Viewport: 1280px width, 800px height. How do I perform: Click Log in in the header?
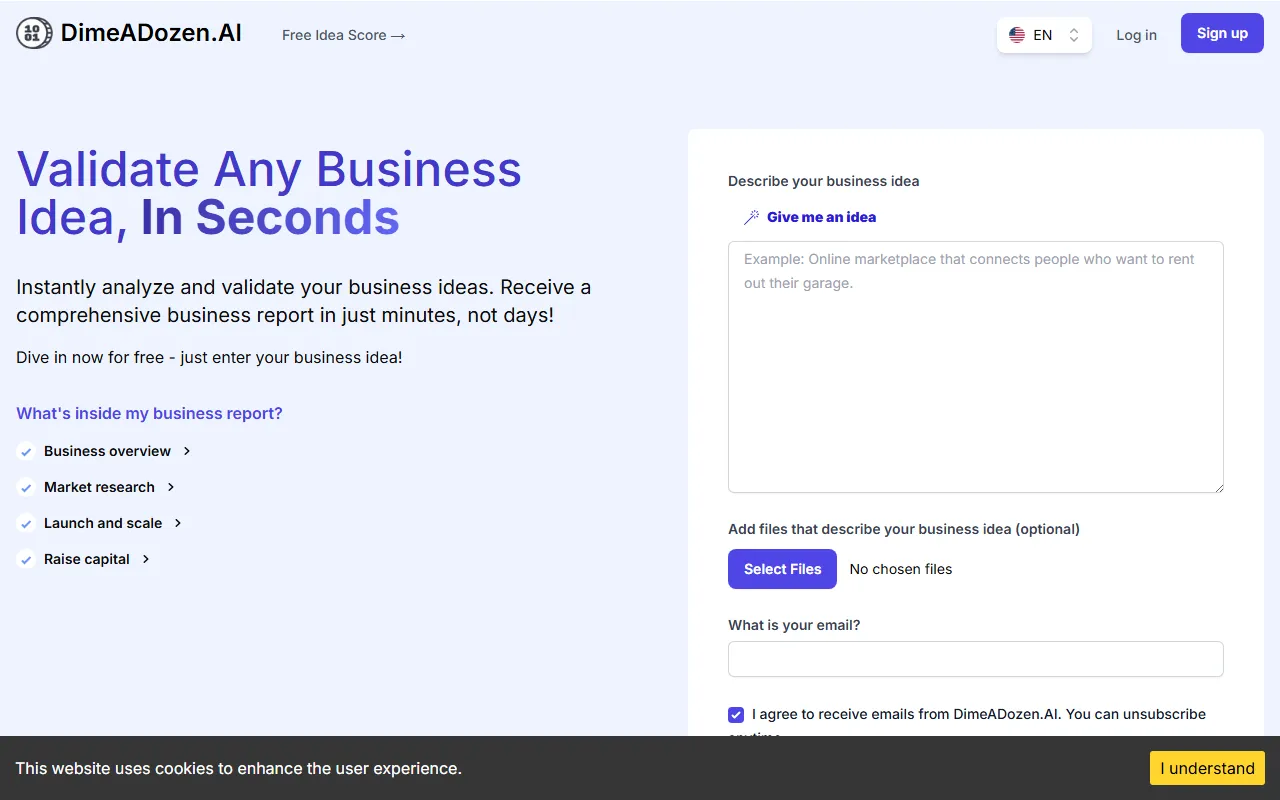(x=1136, y=35)
